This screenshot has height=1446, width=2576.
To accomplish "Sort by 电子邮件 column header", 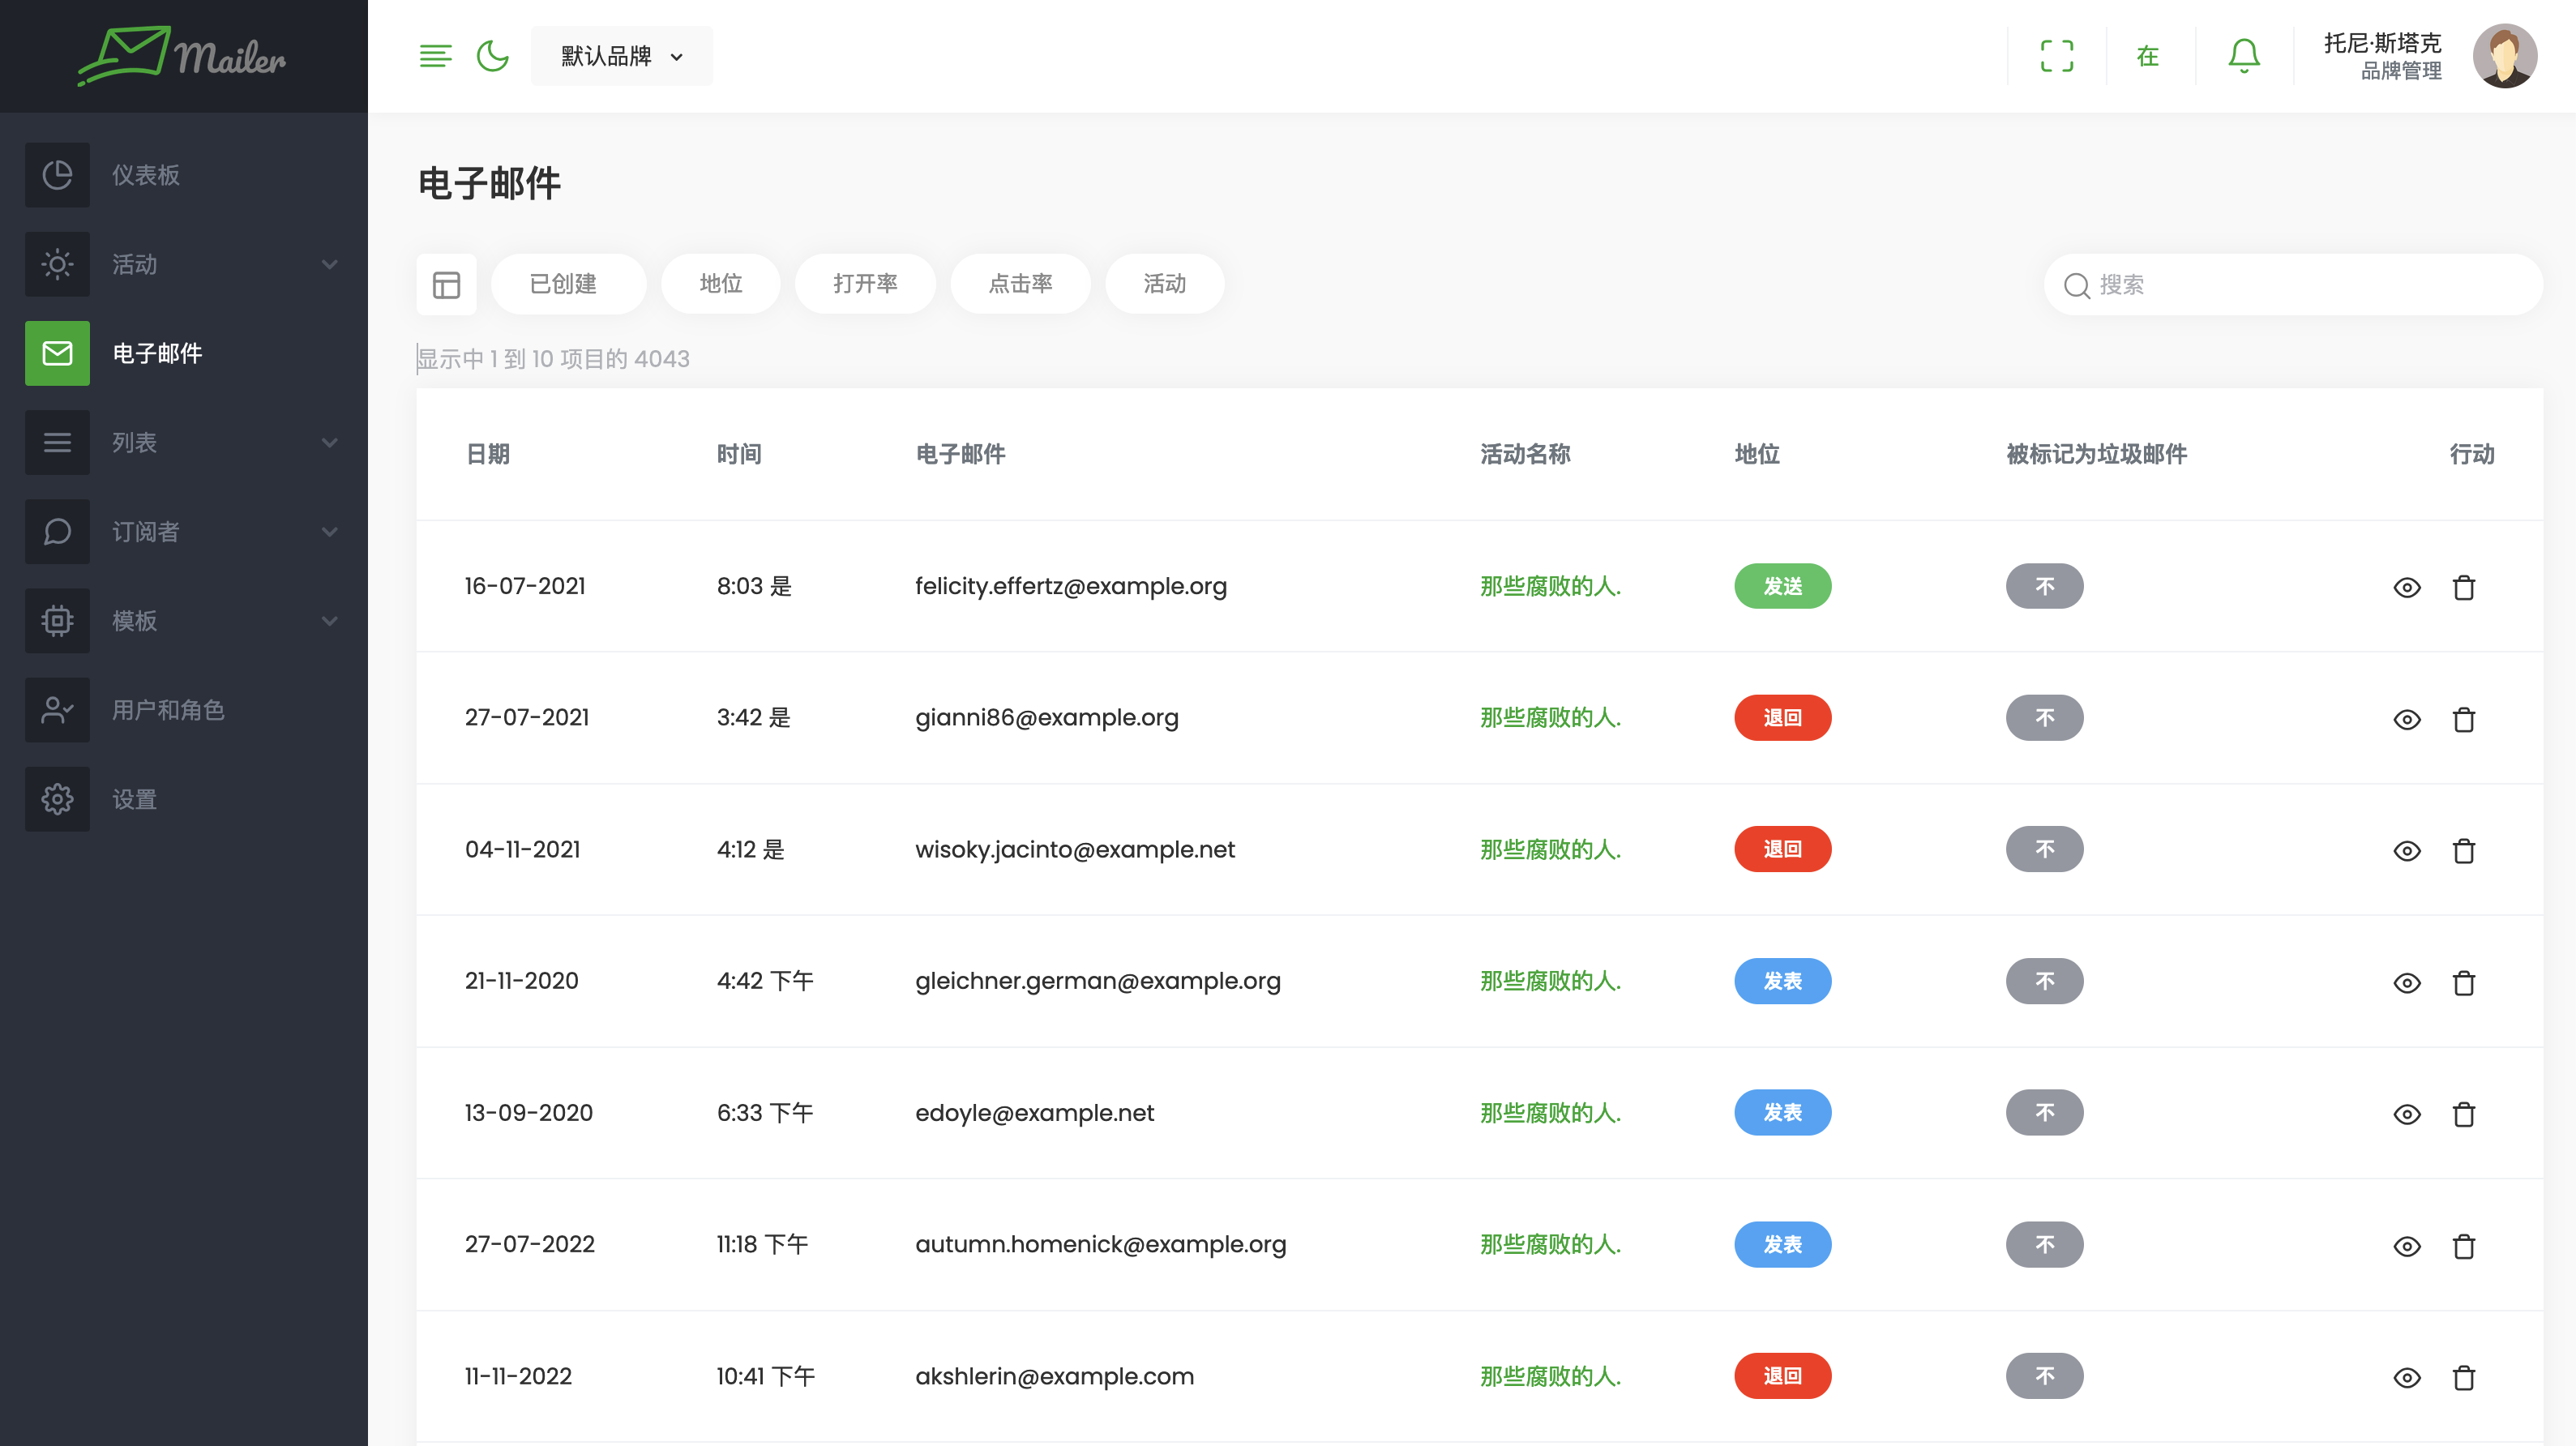I will tap(960, 454).
